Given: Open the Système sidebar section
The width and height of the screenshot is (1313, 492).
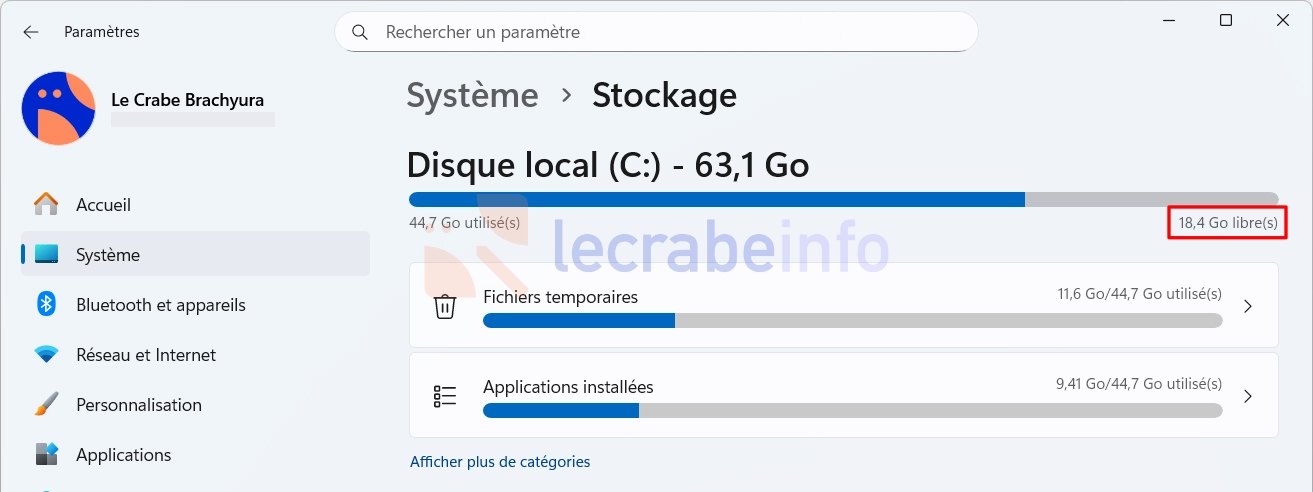Looking at the screenshot, I should click(108, 255).
